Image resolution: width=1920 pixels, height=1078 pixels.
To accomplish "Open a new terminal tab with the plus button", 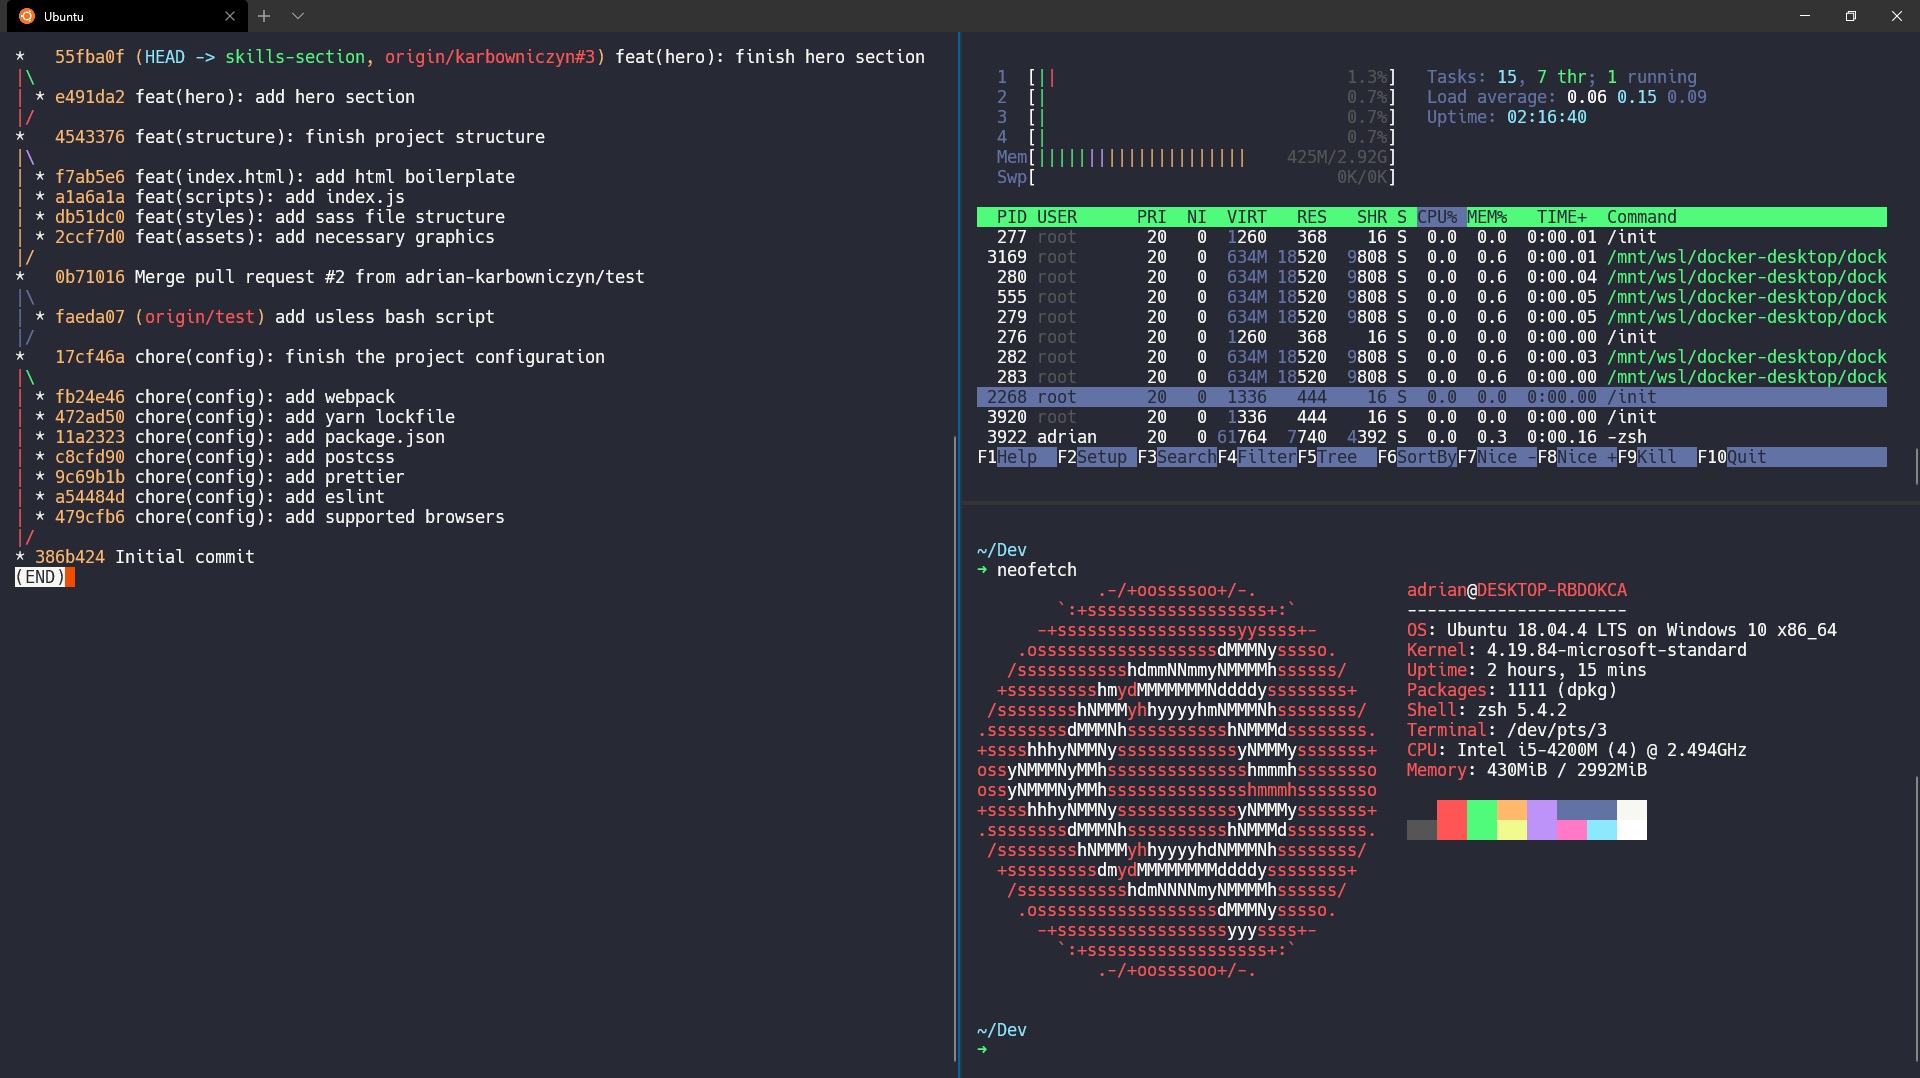I will [x=264, y=16].
